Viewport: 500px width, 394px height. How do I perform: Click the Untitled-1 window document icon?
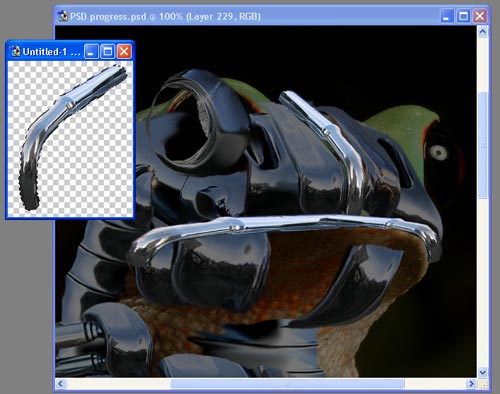pyautogui.click(x=15, y=51)
